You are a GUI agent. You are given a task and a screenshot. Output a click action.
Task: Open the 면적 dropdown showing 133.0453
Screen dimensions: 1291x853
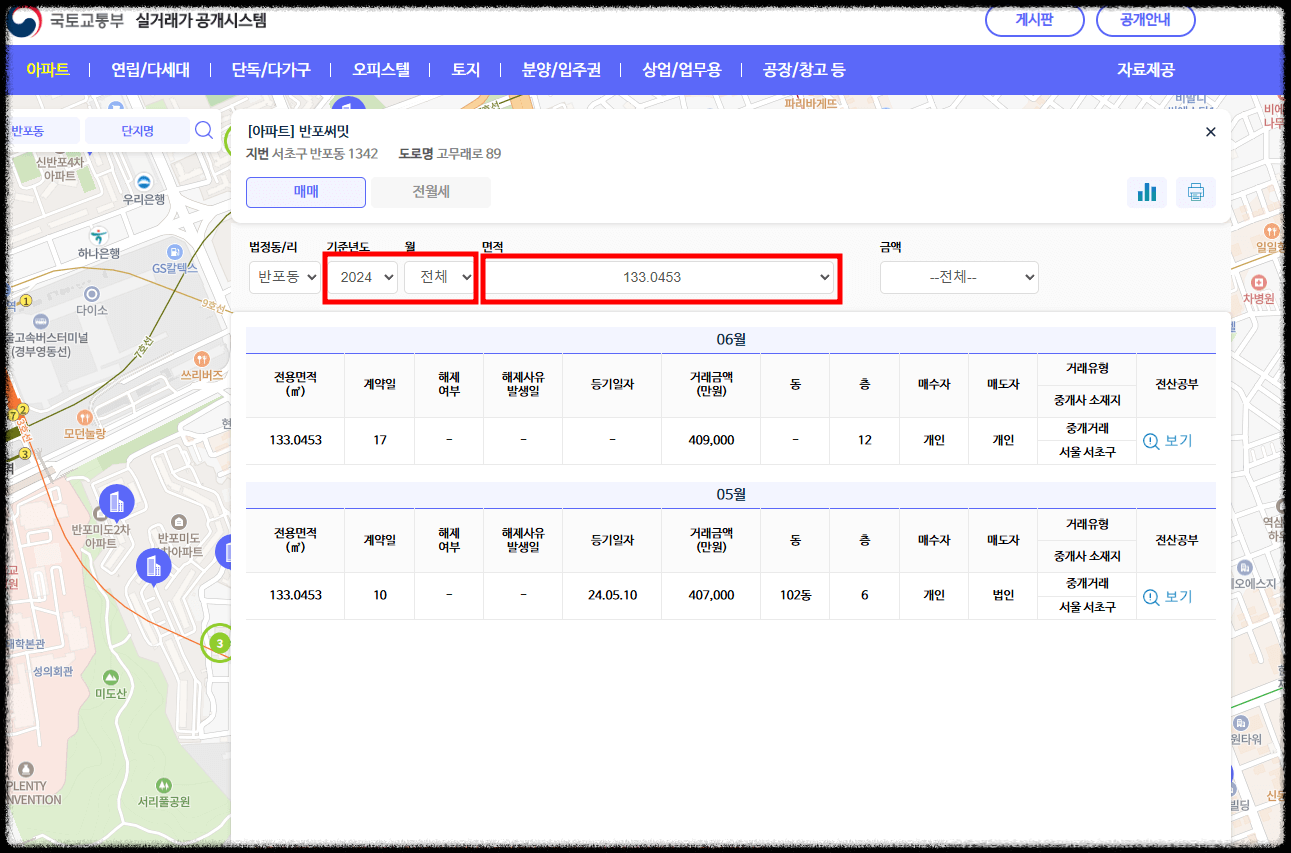pyautogui.click(x=660, y=277)
